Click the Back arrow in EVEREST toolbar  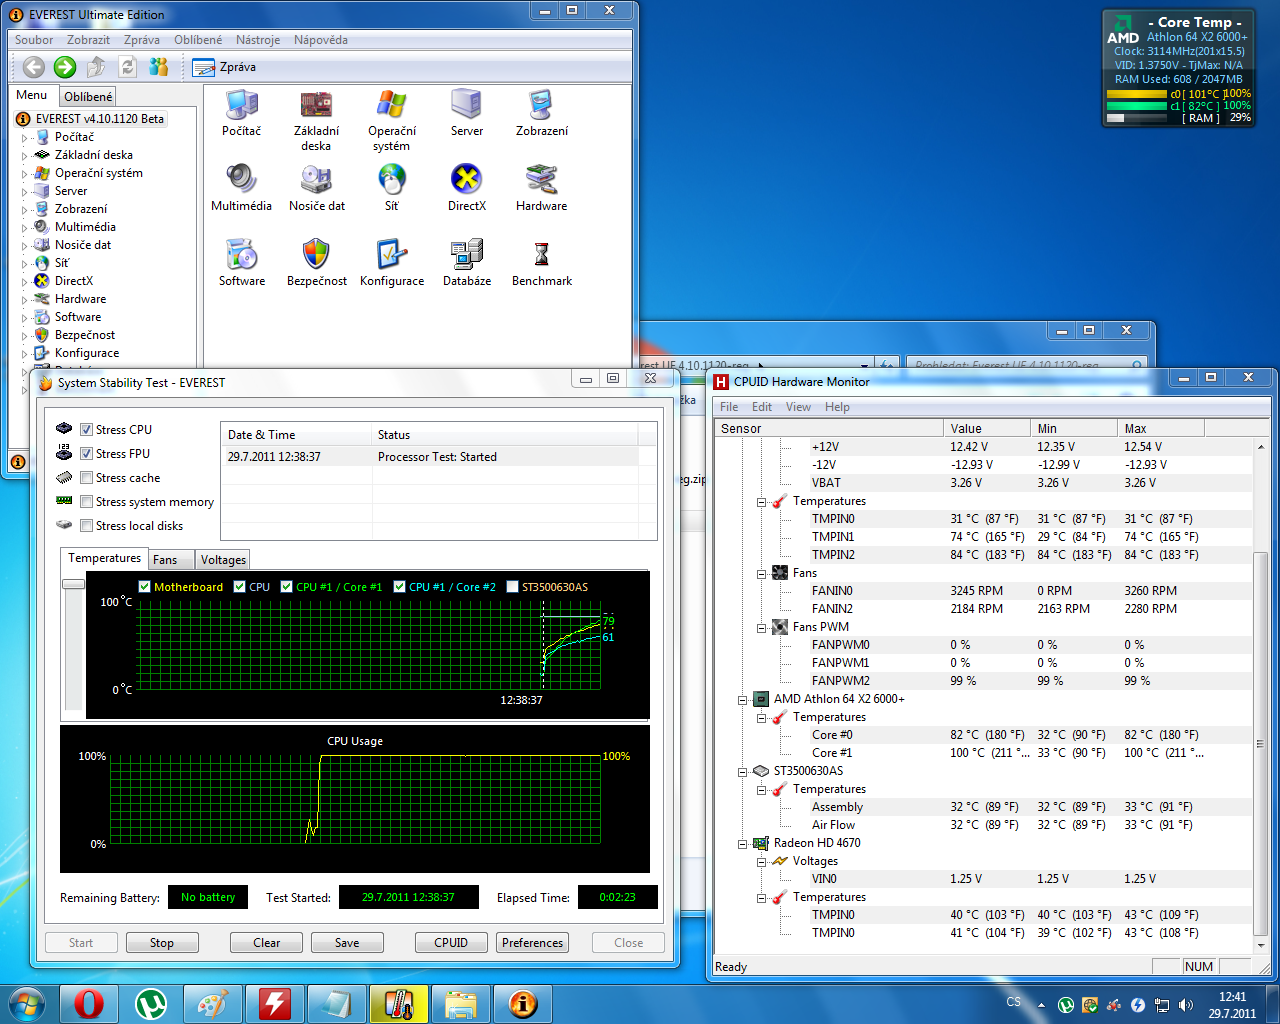pyautogui.click(x=34, y=67)
